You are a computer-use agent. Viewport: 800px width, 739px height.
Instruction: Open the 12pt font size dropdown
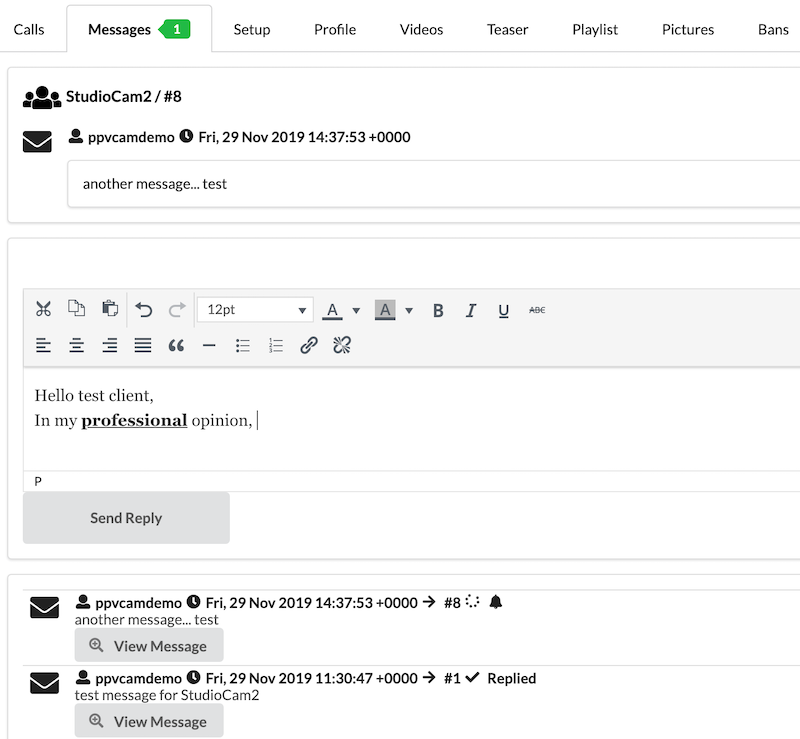click(255, 310)
